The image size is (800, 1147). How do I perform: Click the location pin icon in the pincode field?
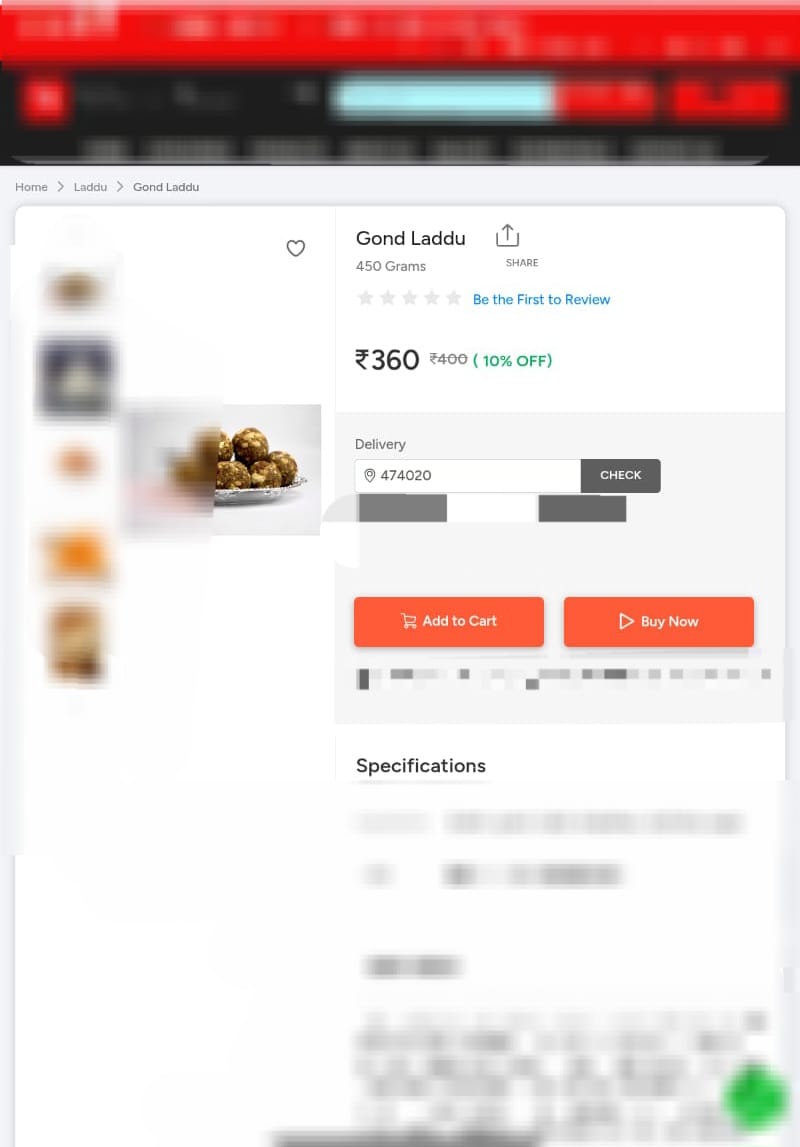pyautogui.click(x=369, y=476)
